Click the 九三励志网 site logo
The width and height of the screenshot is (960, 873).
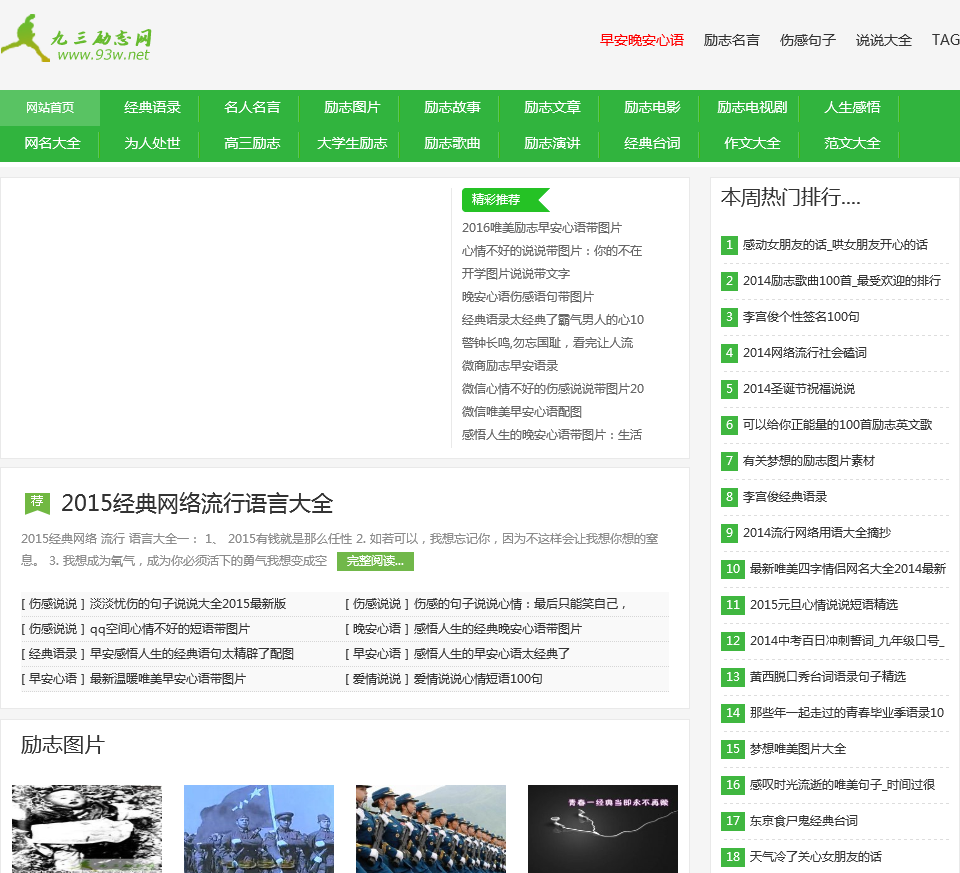(x=77, y=38)
